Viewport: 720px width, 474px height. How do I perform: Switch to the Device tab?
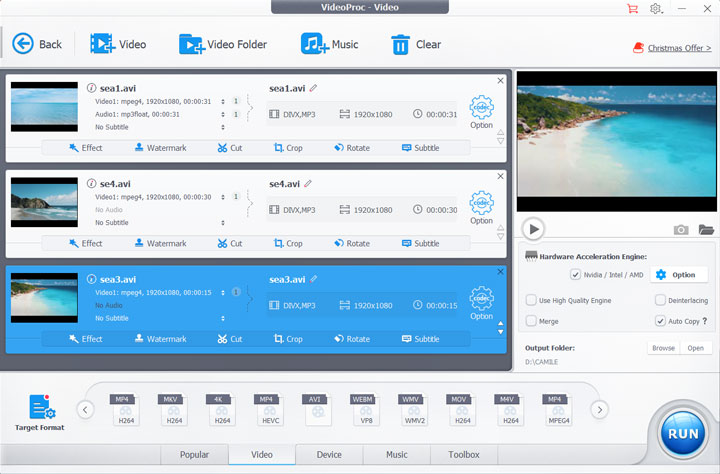click(329, 455)
